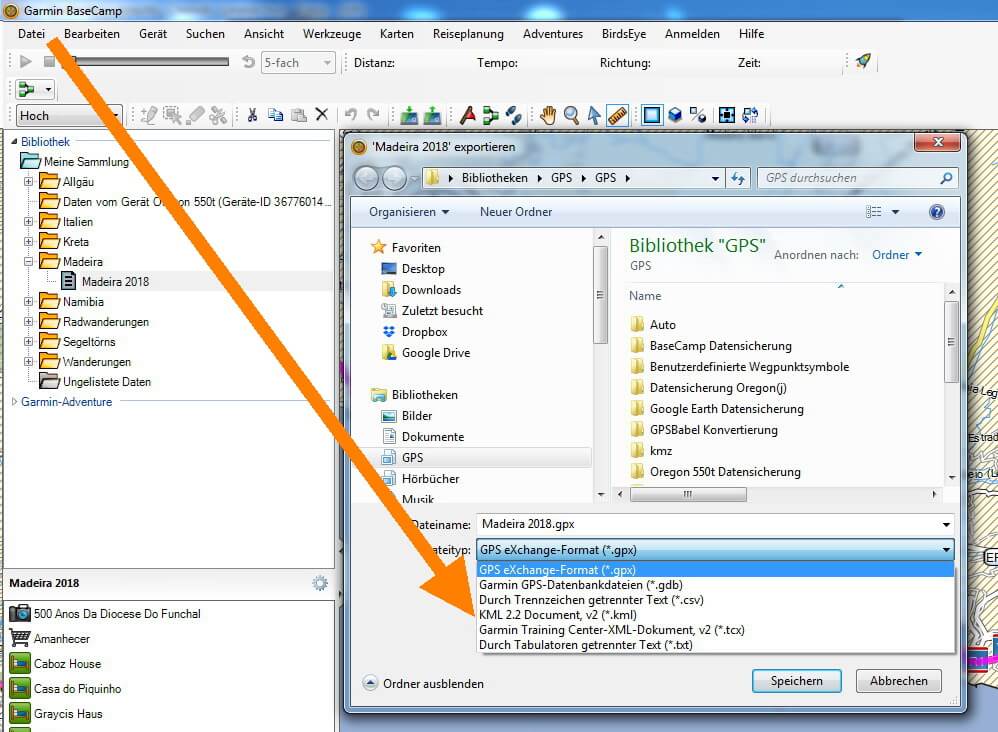This screenshot has width=998, height=732.
Task: Click the delete X icon in toolbar
Action: pos(322,115)
